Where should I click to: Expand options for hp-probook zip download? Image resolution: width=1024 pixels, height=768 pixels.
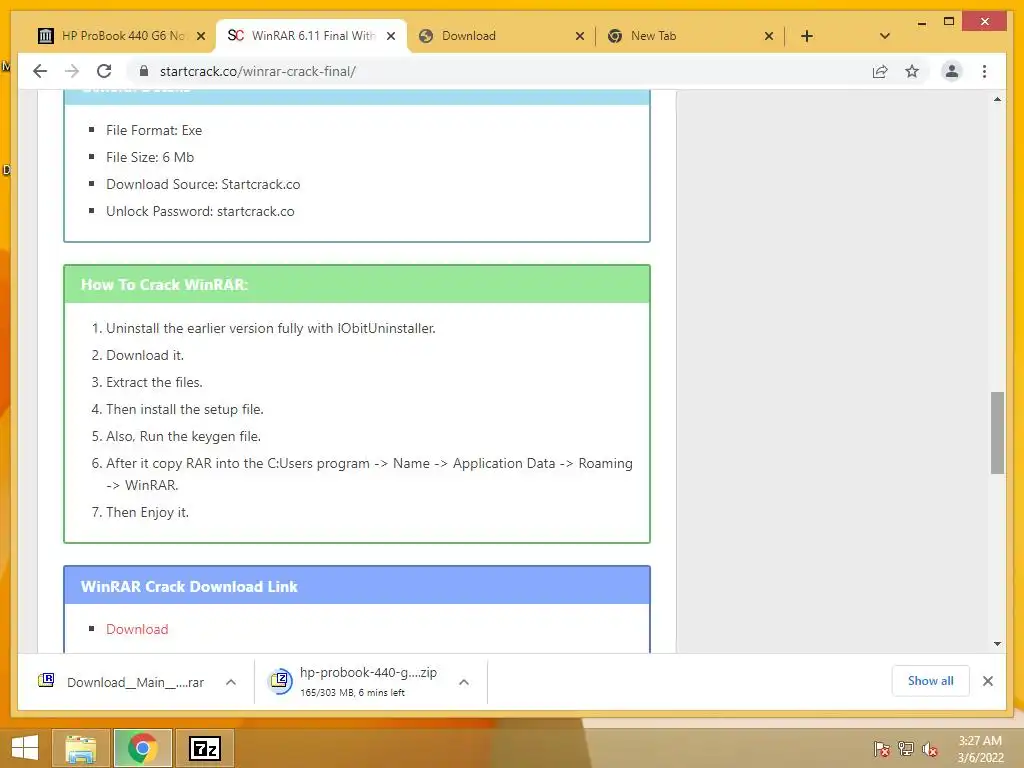pyautogui.click(x=464, y=682)
